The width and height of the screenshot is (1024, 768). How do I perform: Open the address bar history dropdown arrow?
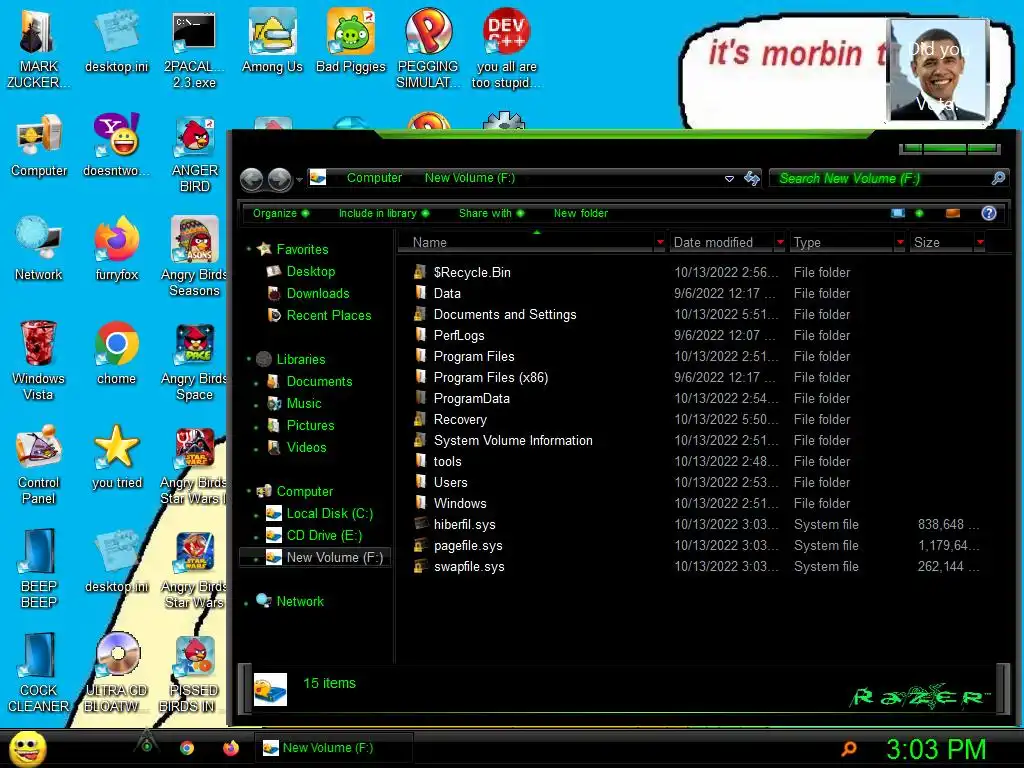click(x=729, y=178)
